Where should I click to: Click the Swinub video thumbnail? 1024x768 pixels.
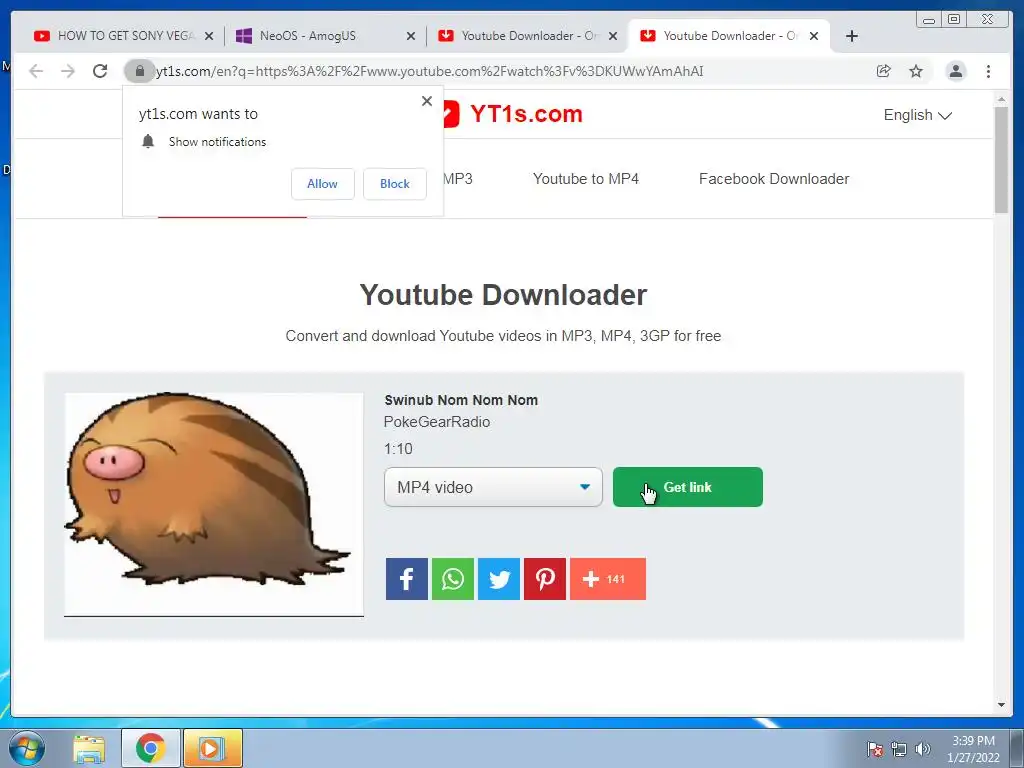(214, 504)
